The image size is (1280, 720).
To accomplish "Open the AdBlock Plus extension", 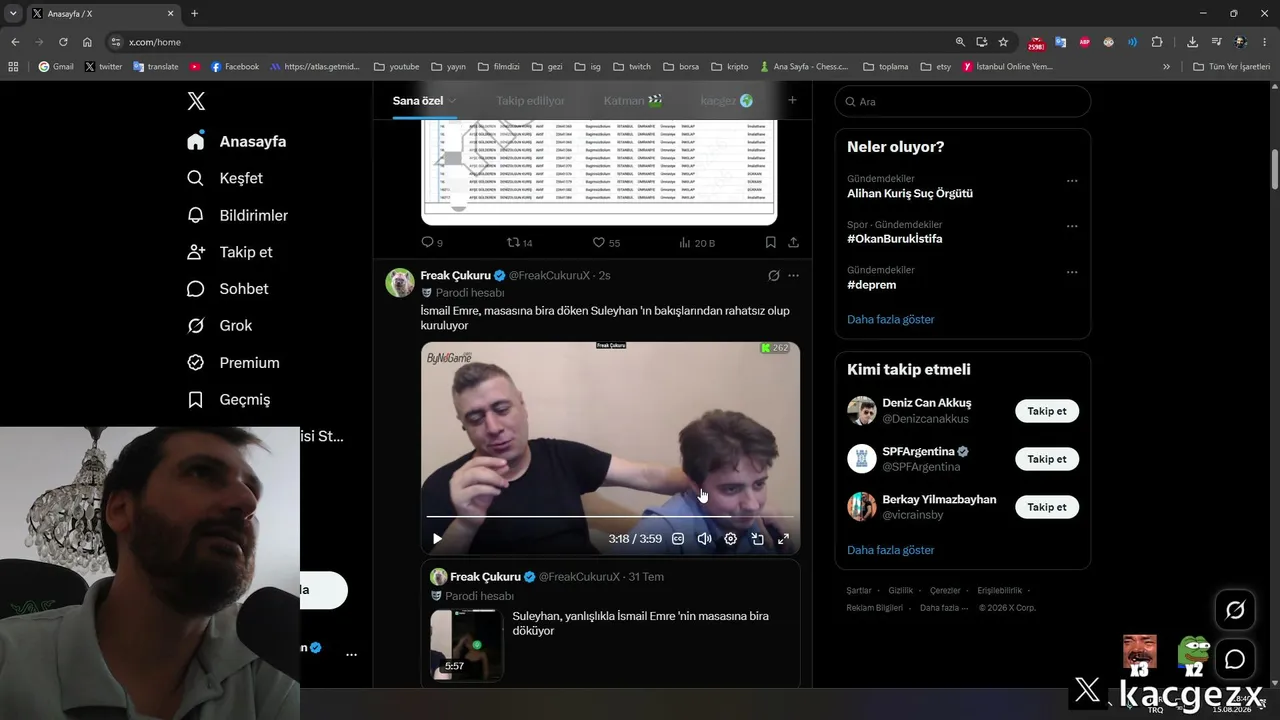I will tap(1085, 42).
